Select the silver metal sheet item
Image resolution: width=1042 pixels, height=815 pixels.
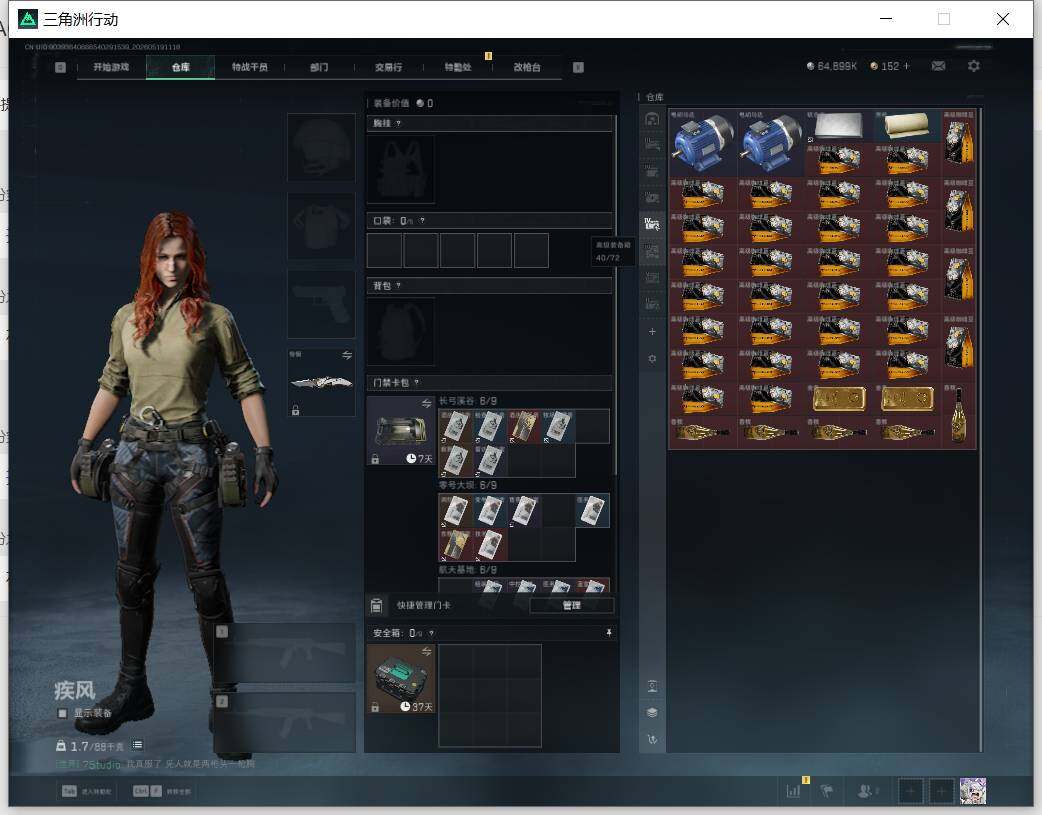coord(839,126)
